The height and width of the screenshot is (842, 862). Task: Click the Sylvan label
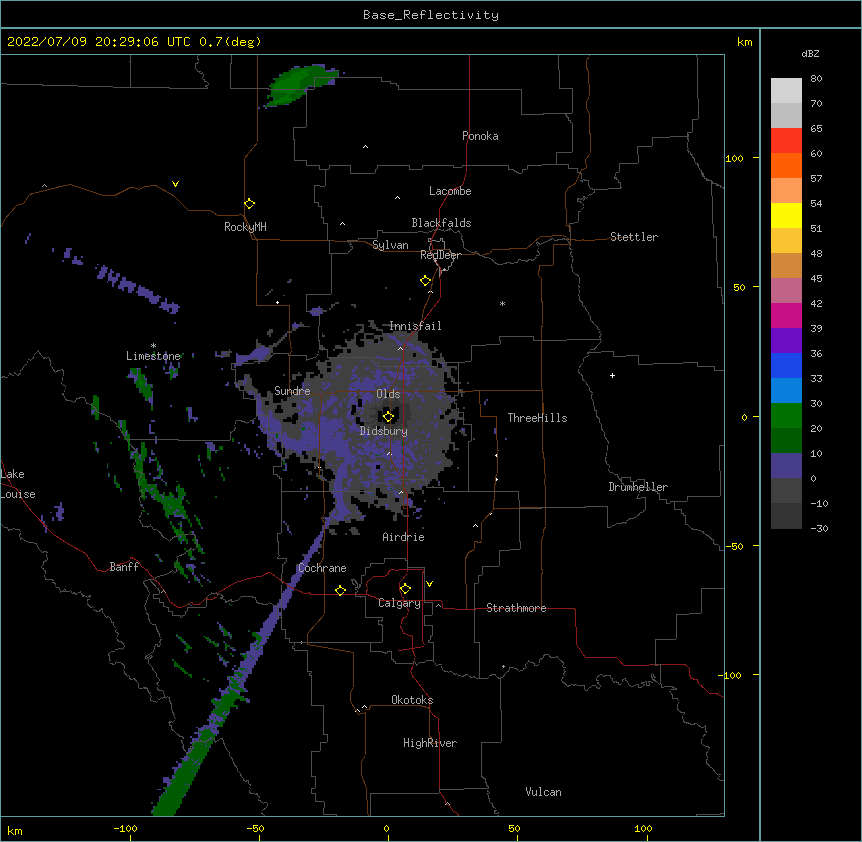tap(390, 245)
